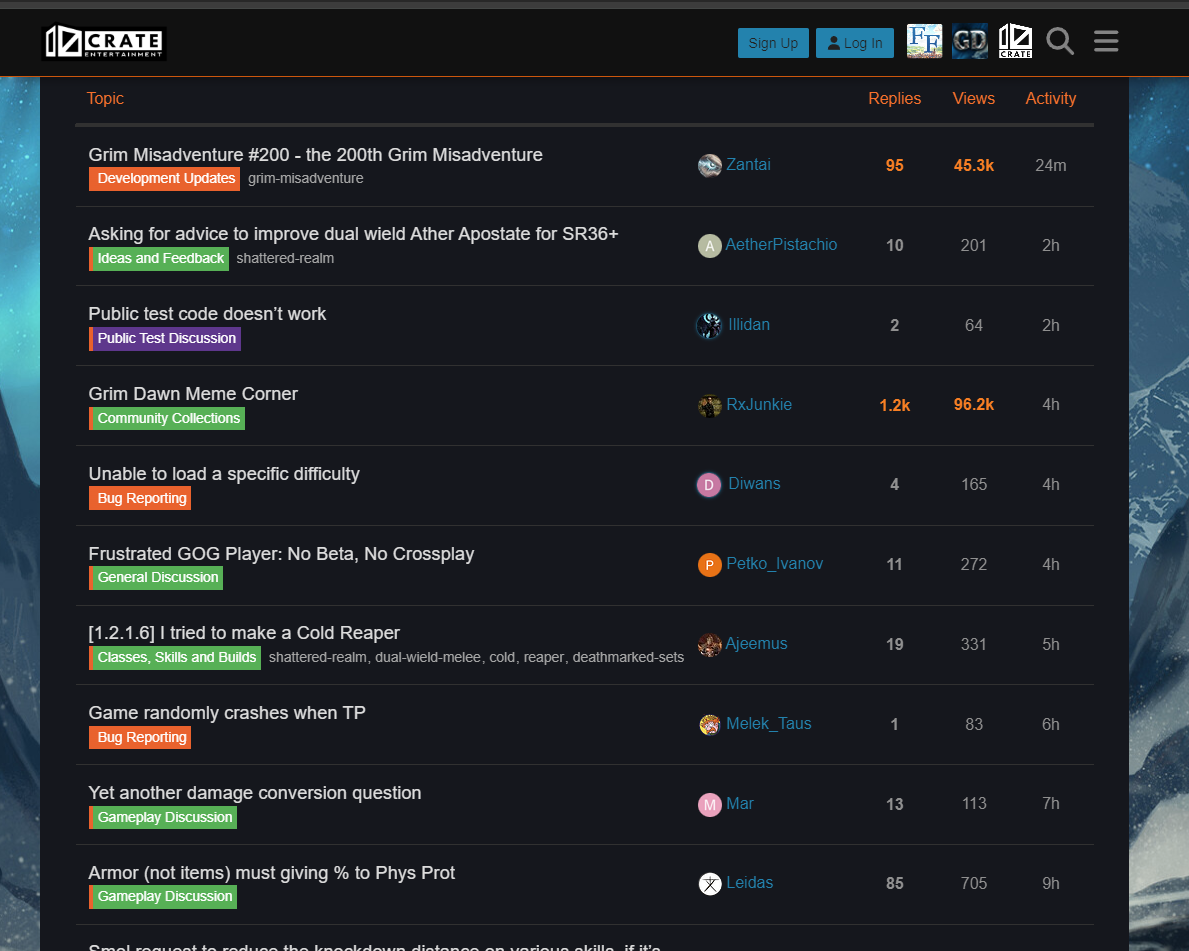Image resolution: width=1189 pixels, height=951 pixels.
Task: Click shattered-realm tag under Ather Apostate topic
Action: [285, 259]
